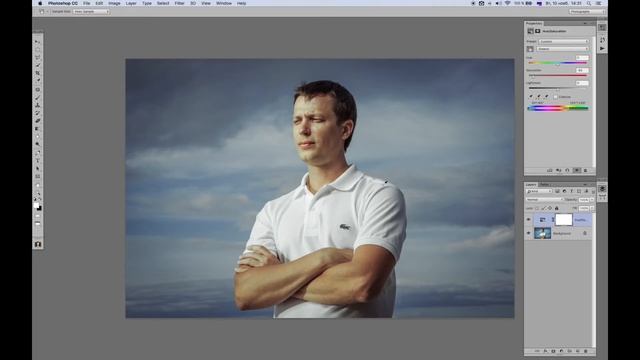This screenshot has height=360, width=640.
Task: Select the Quick Selection tool
Action: tap(38, 65)
